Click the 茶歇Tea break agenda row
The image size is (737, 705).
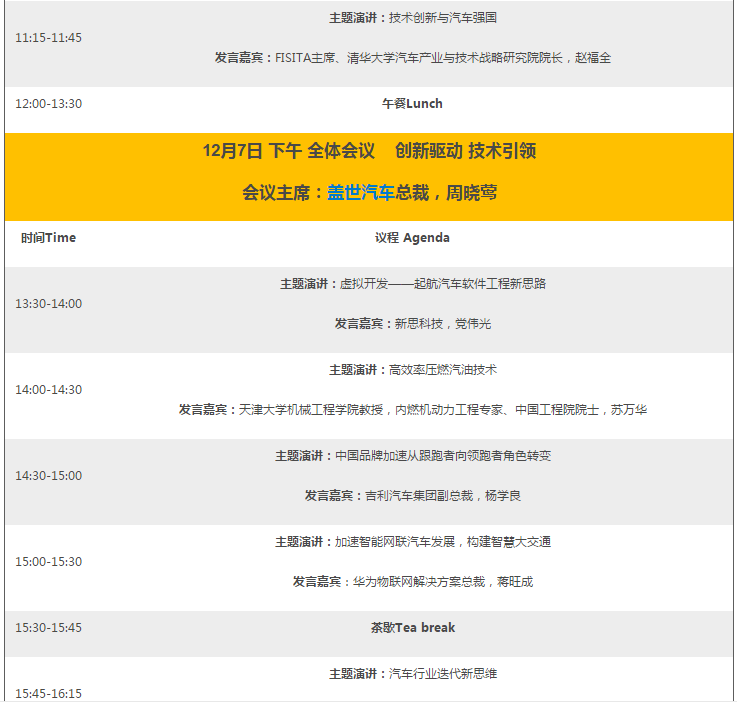pyautogui.click(x=412, y=628)
